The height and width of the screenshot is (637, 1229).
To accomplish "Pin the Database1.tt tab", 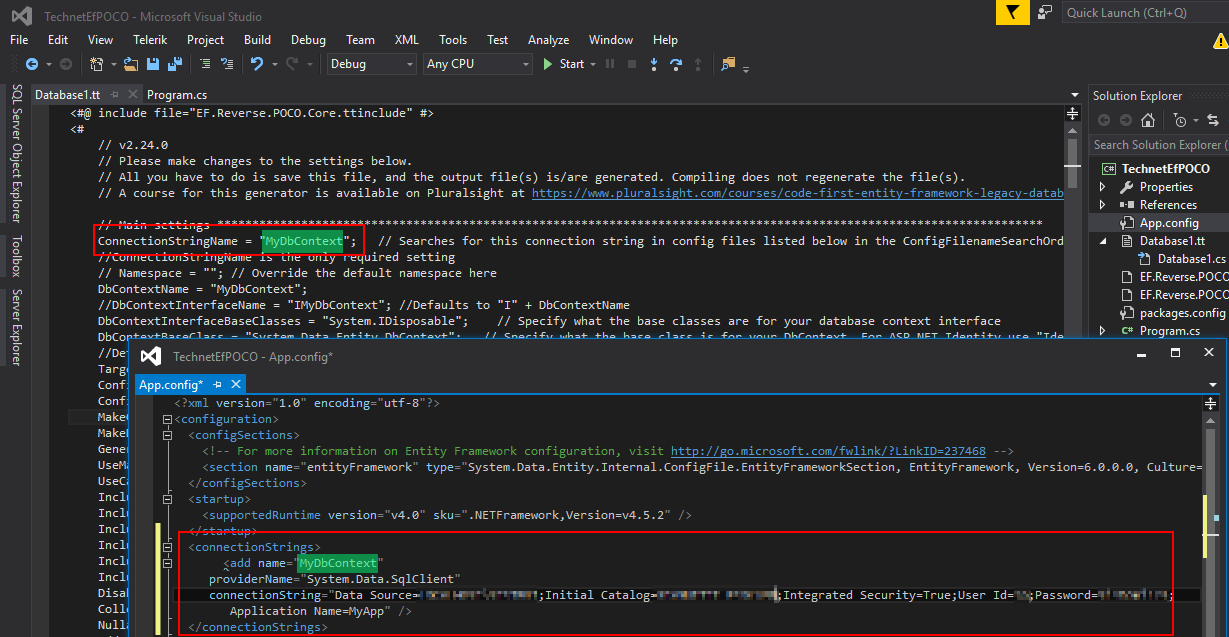I will pyautogui.click(x=115, y=95).
